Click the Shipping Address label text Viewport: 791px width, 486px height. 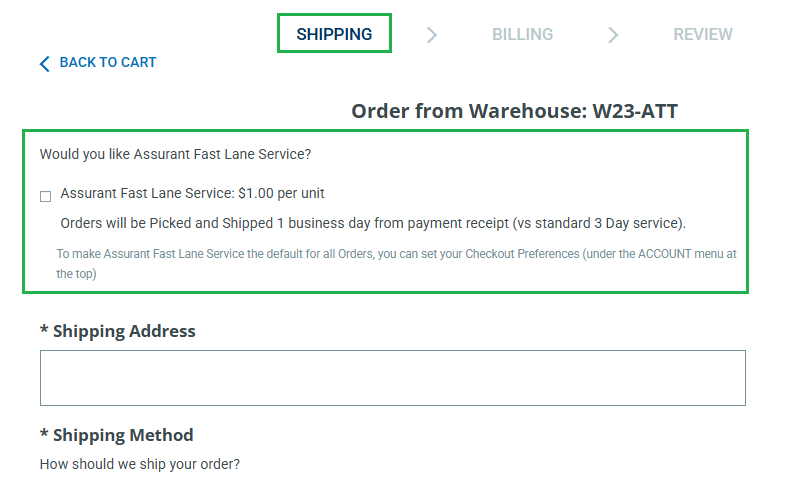pyautogui.click(x=124, y=331)
